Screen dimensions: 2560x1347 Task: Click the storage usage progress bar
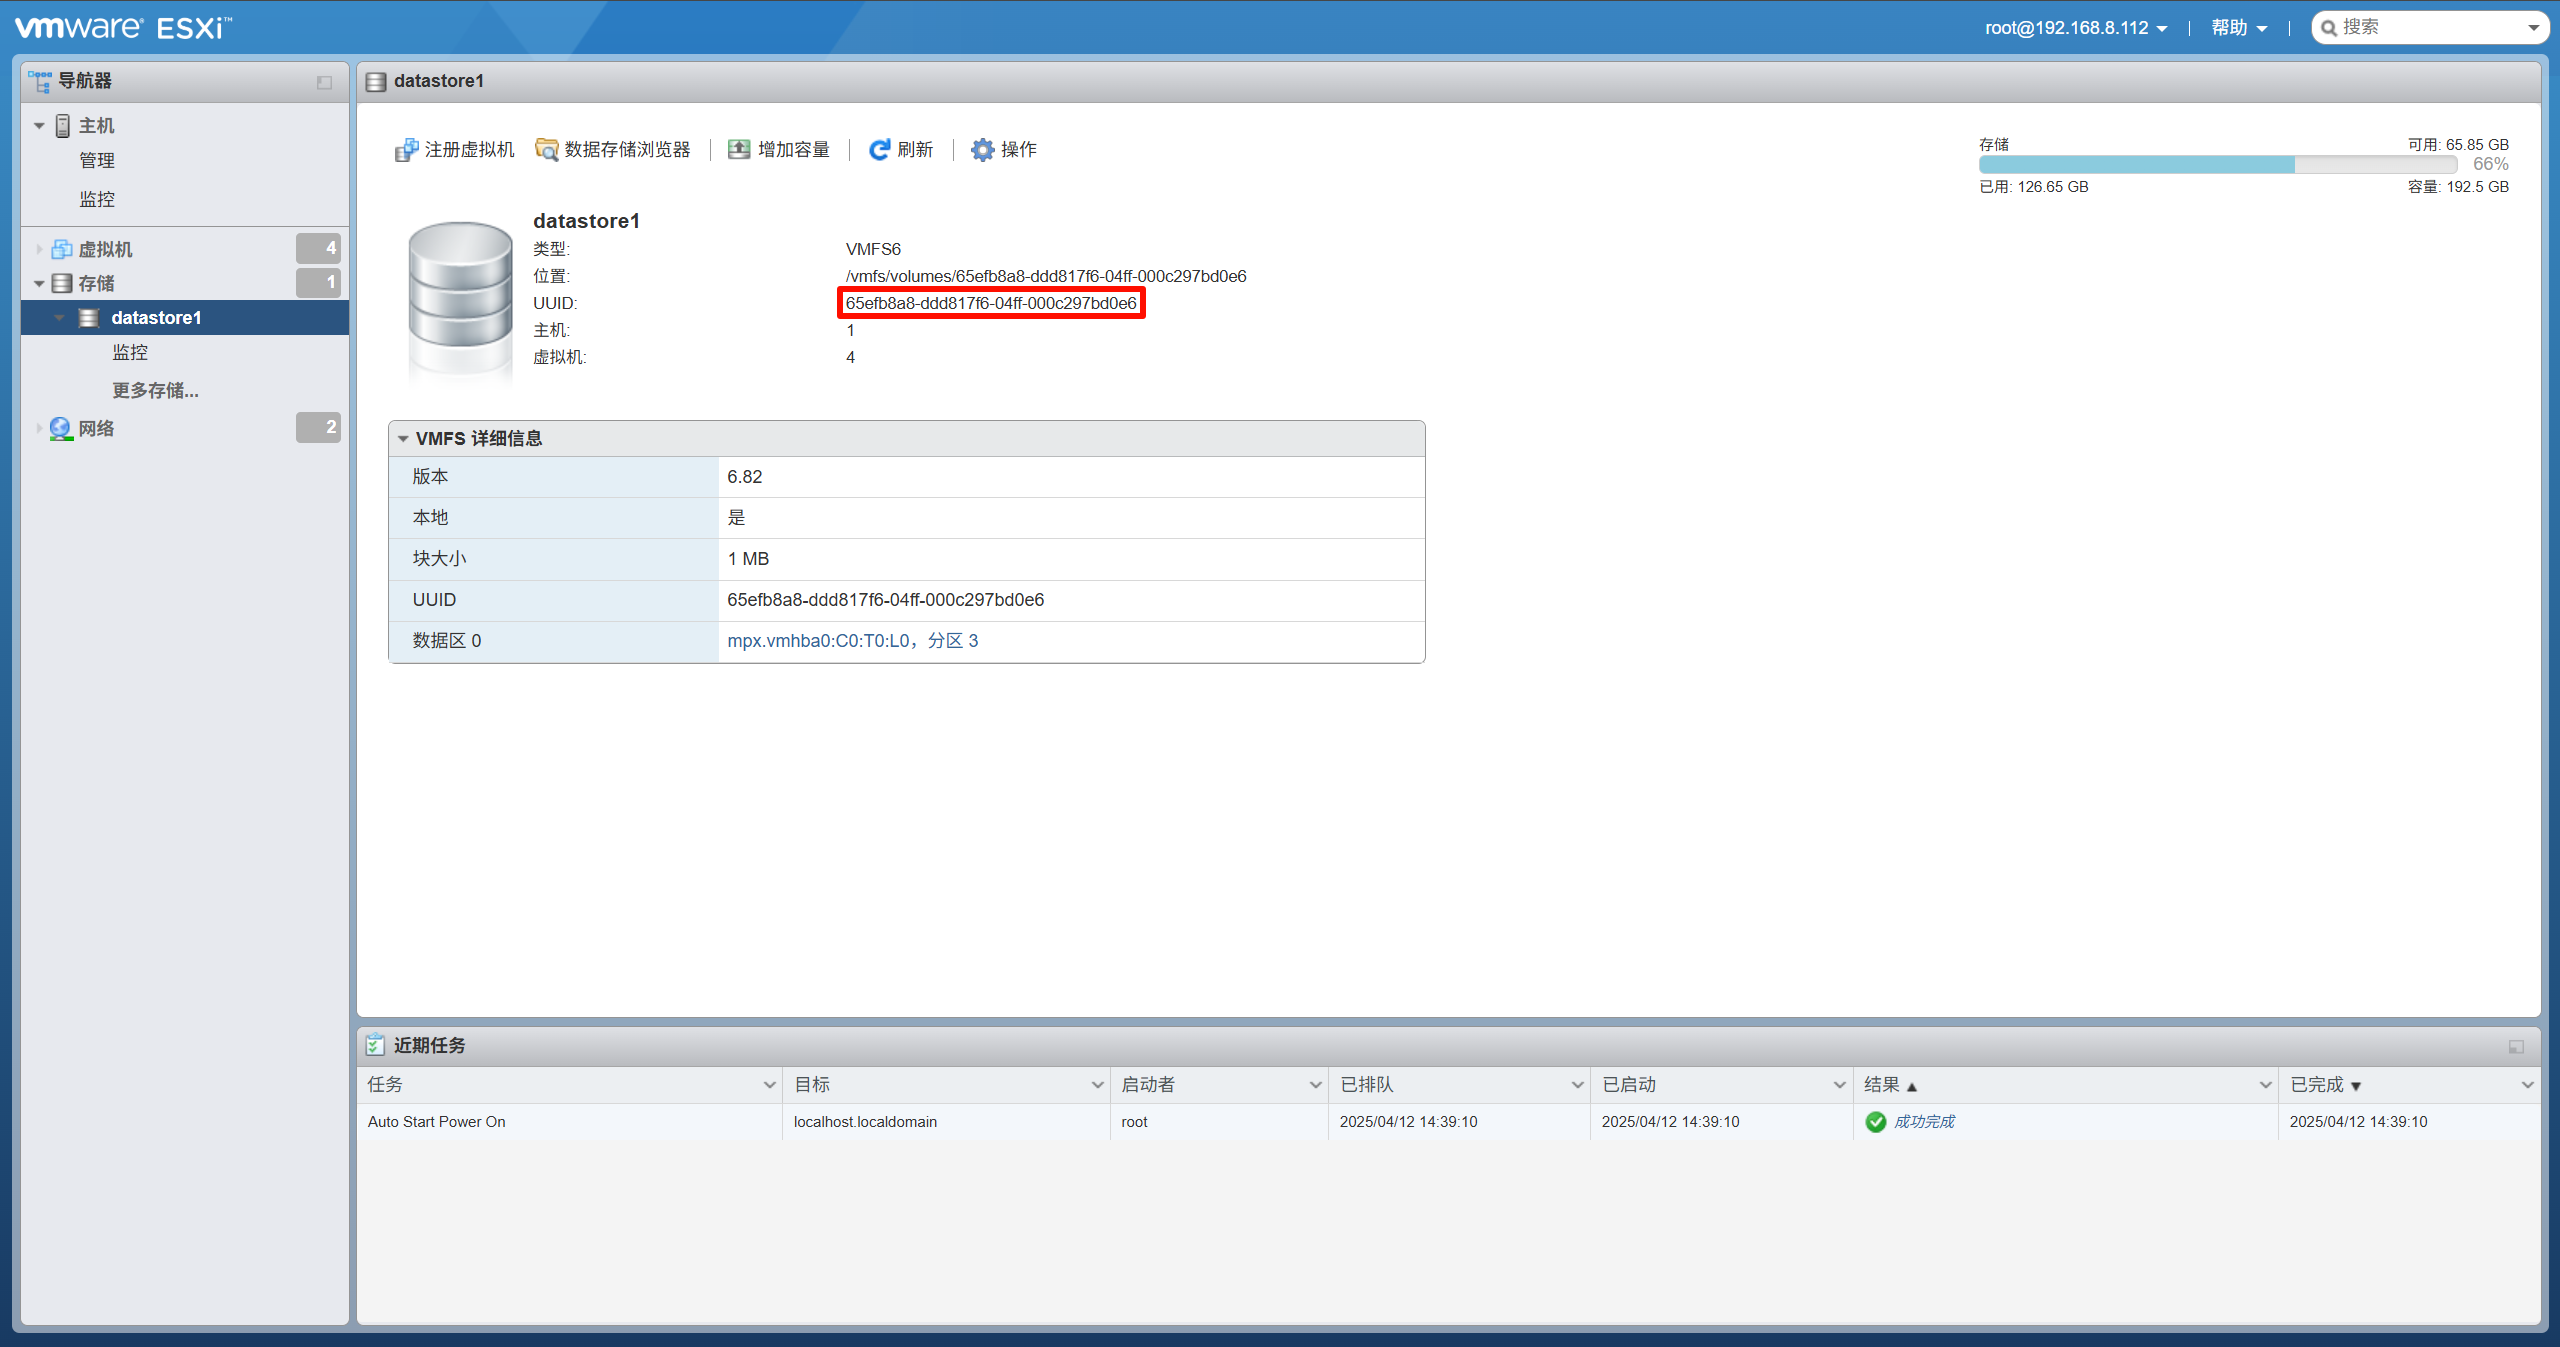click(x=2217, y=165)
